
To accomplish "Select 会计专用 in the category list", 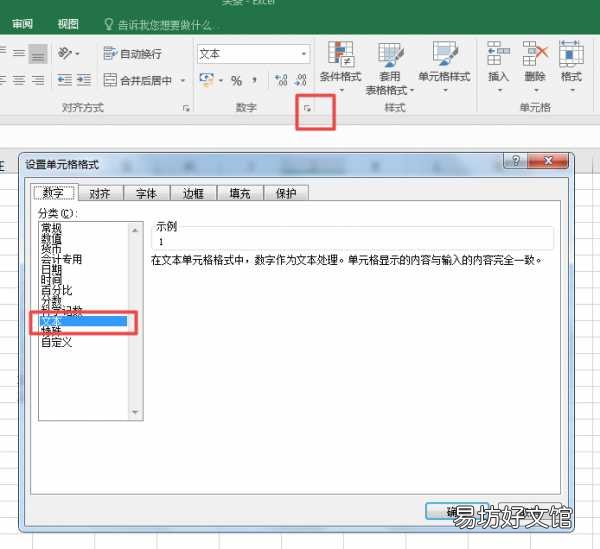I will (x=61, y=259).
